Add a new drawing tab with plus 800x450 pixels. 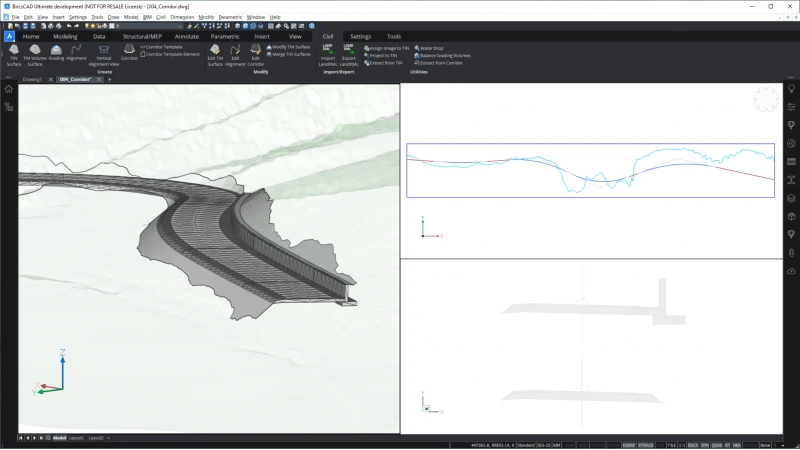109,80
